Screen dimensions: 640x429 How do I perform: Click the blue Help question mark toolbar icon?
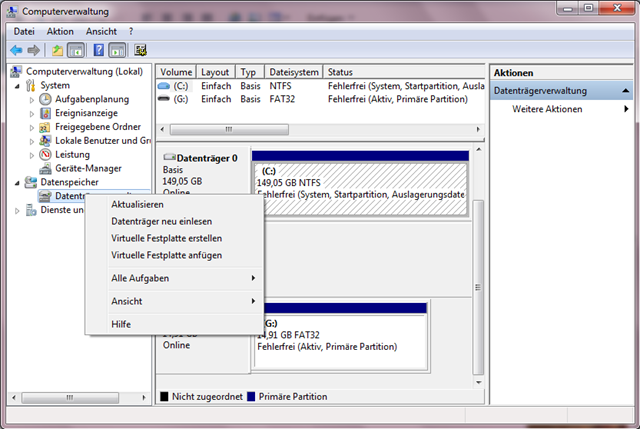pyautogui.click(x=98, y=50)
